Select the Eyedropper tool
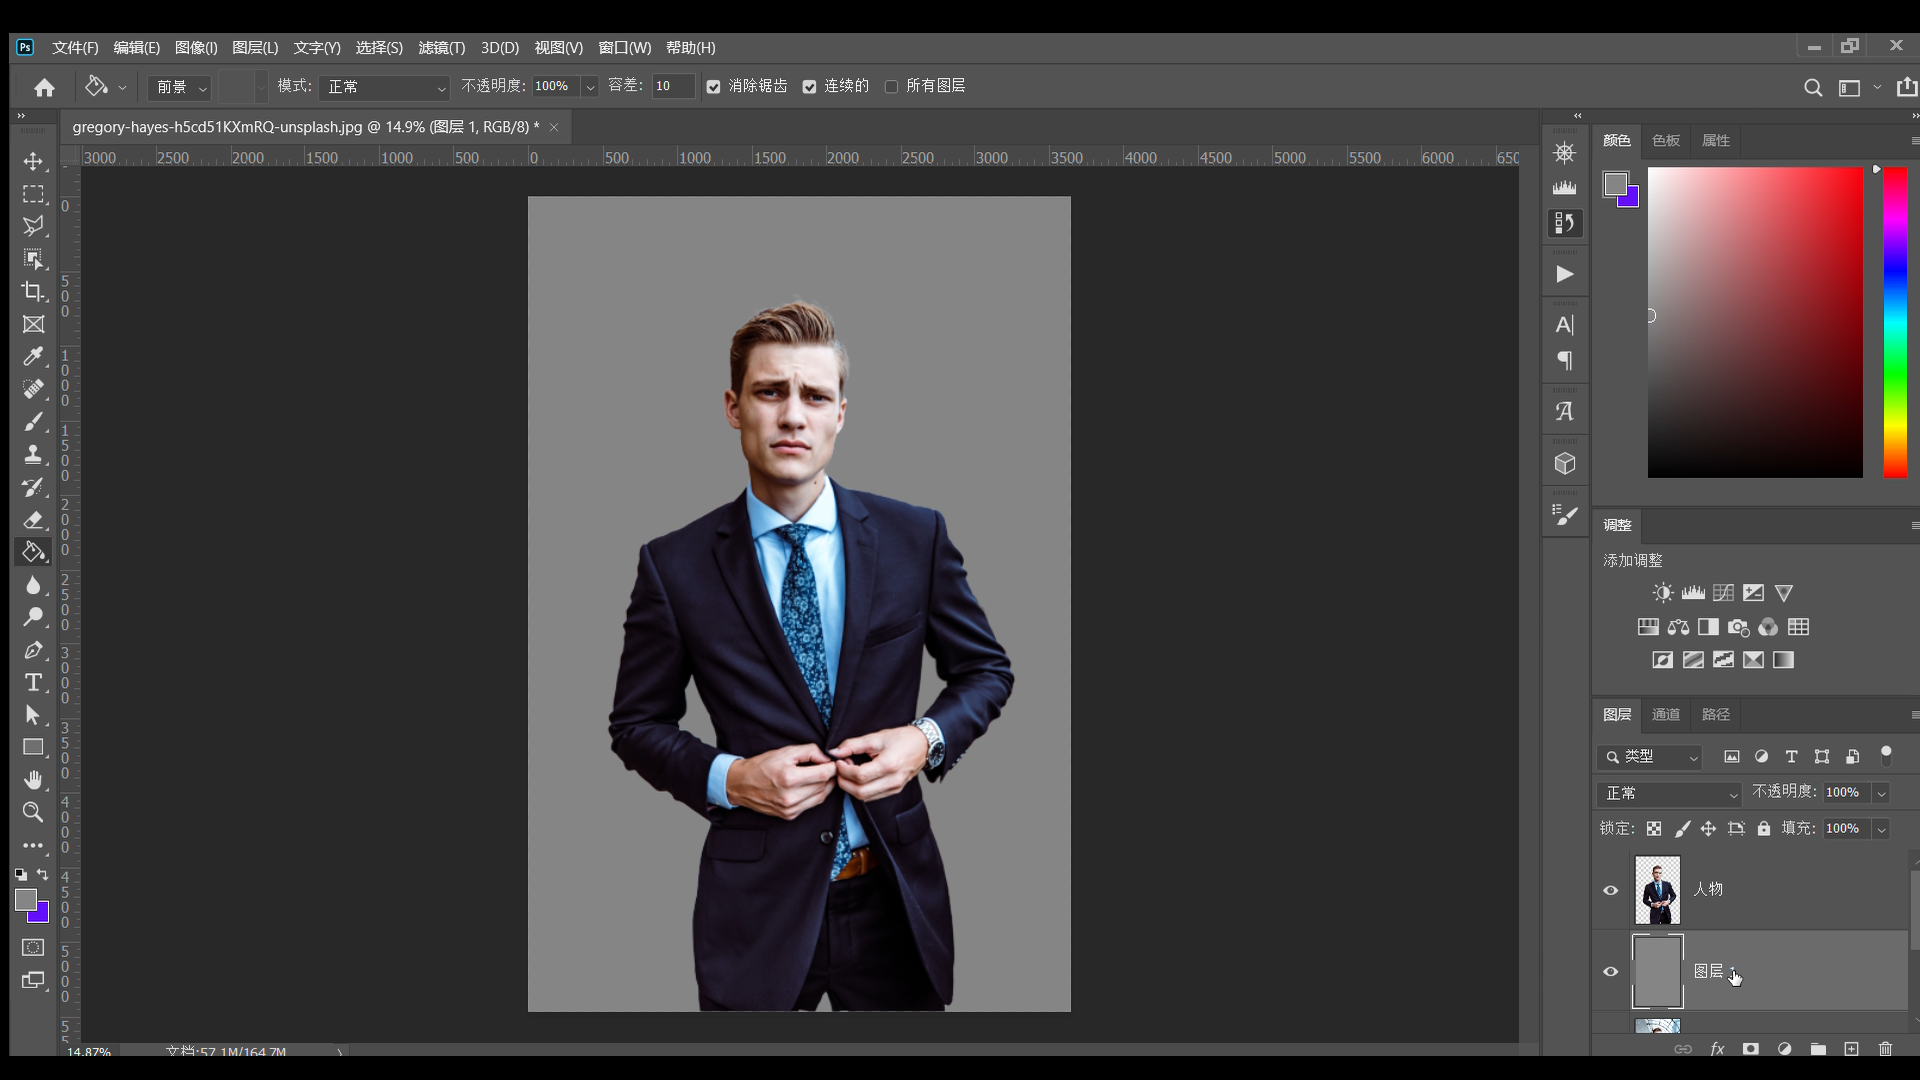The height and width of the screenshot is (1080, 1920). pyautogui.click(x=33, y=357)
